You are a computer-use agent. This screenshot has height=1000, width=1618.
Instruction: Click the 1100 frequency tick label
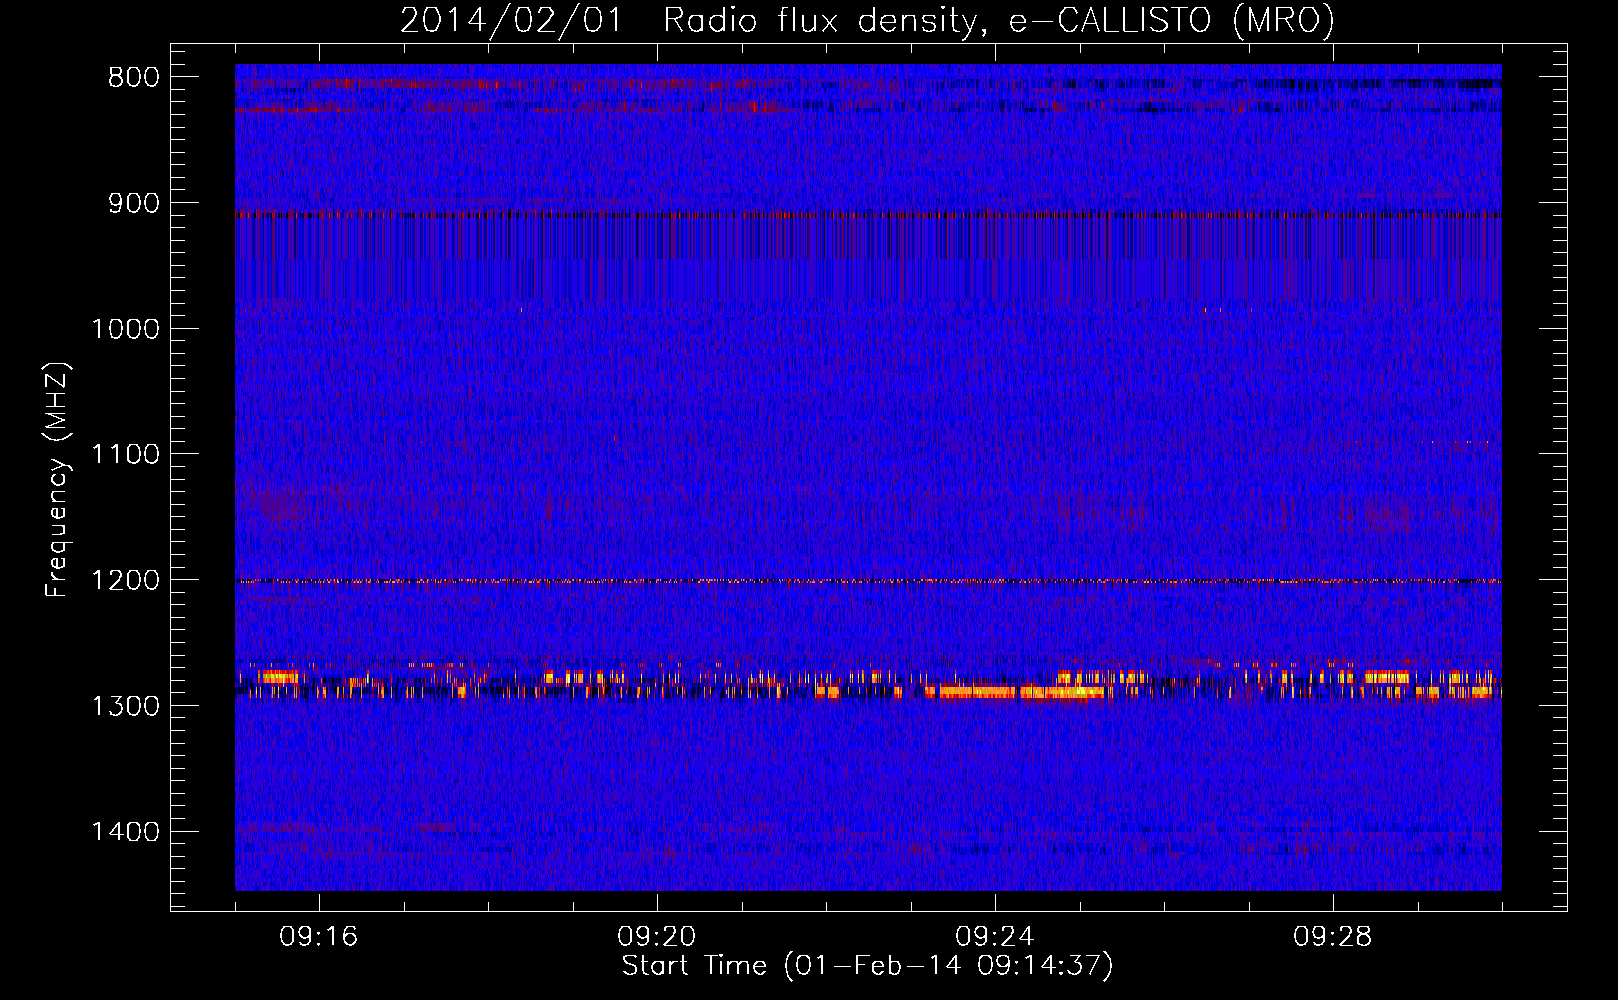[x=126, y=455]
